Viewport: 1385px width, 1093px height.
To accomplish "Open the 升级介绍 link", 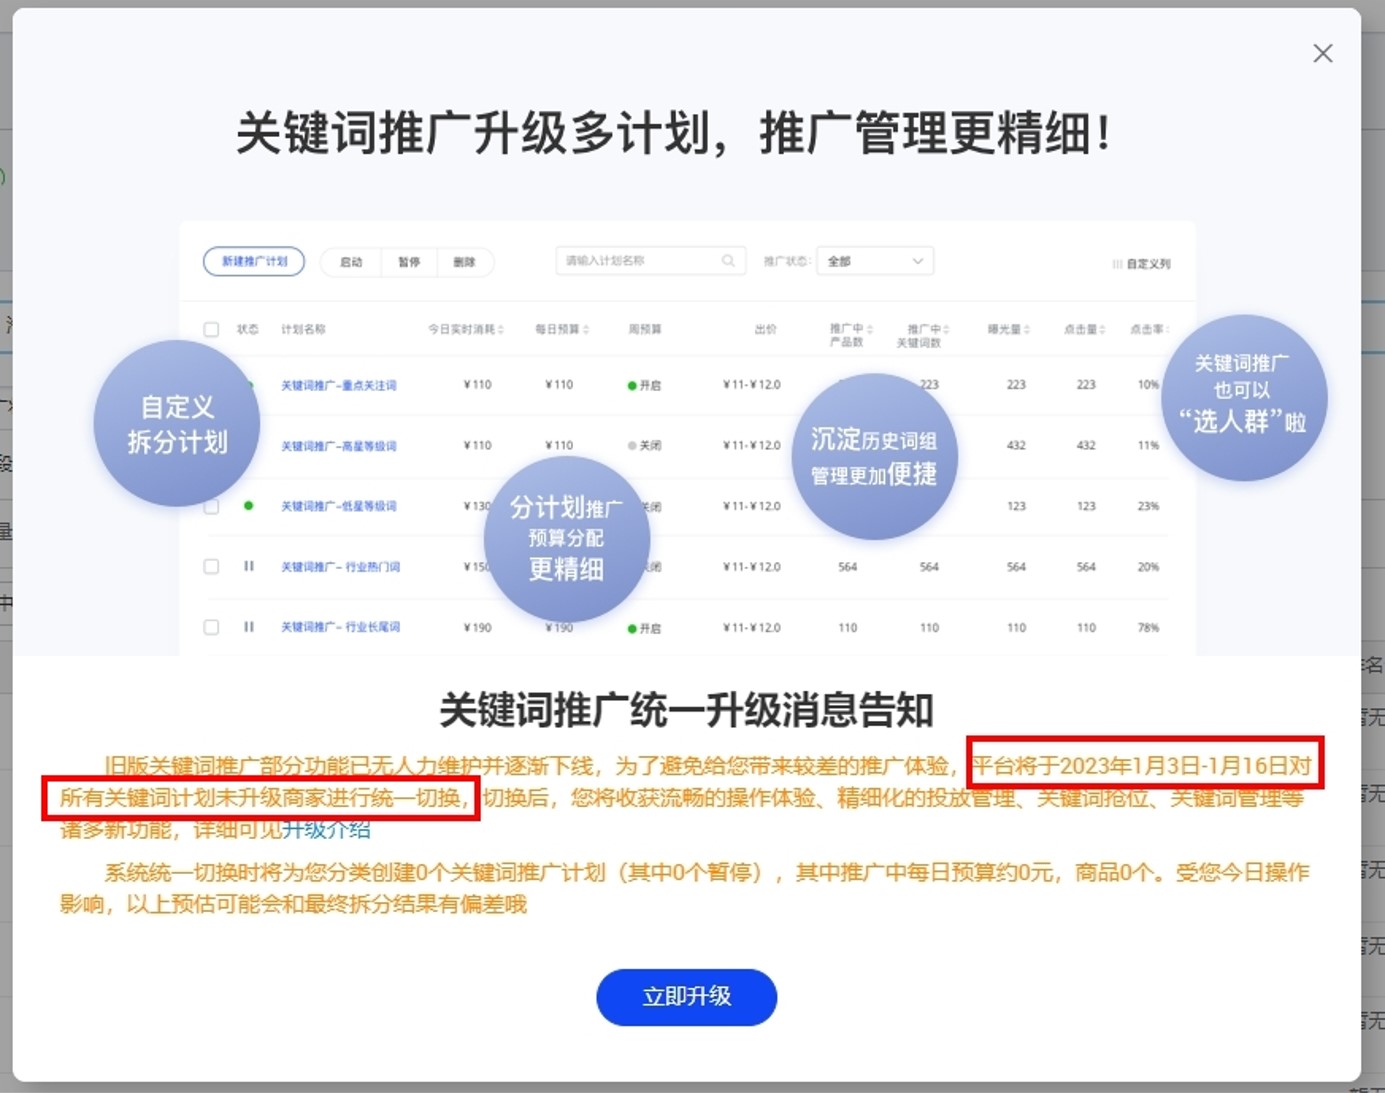I will point(326,829).
